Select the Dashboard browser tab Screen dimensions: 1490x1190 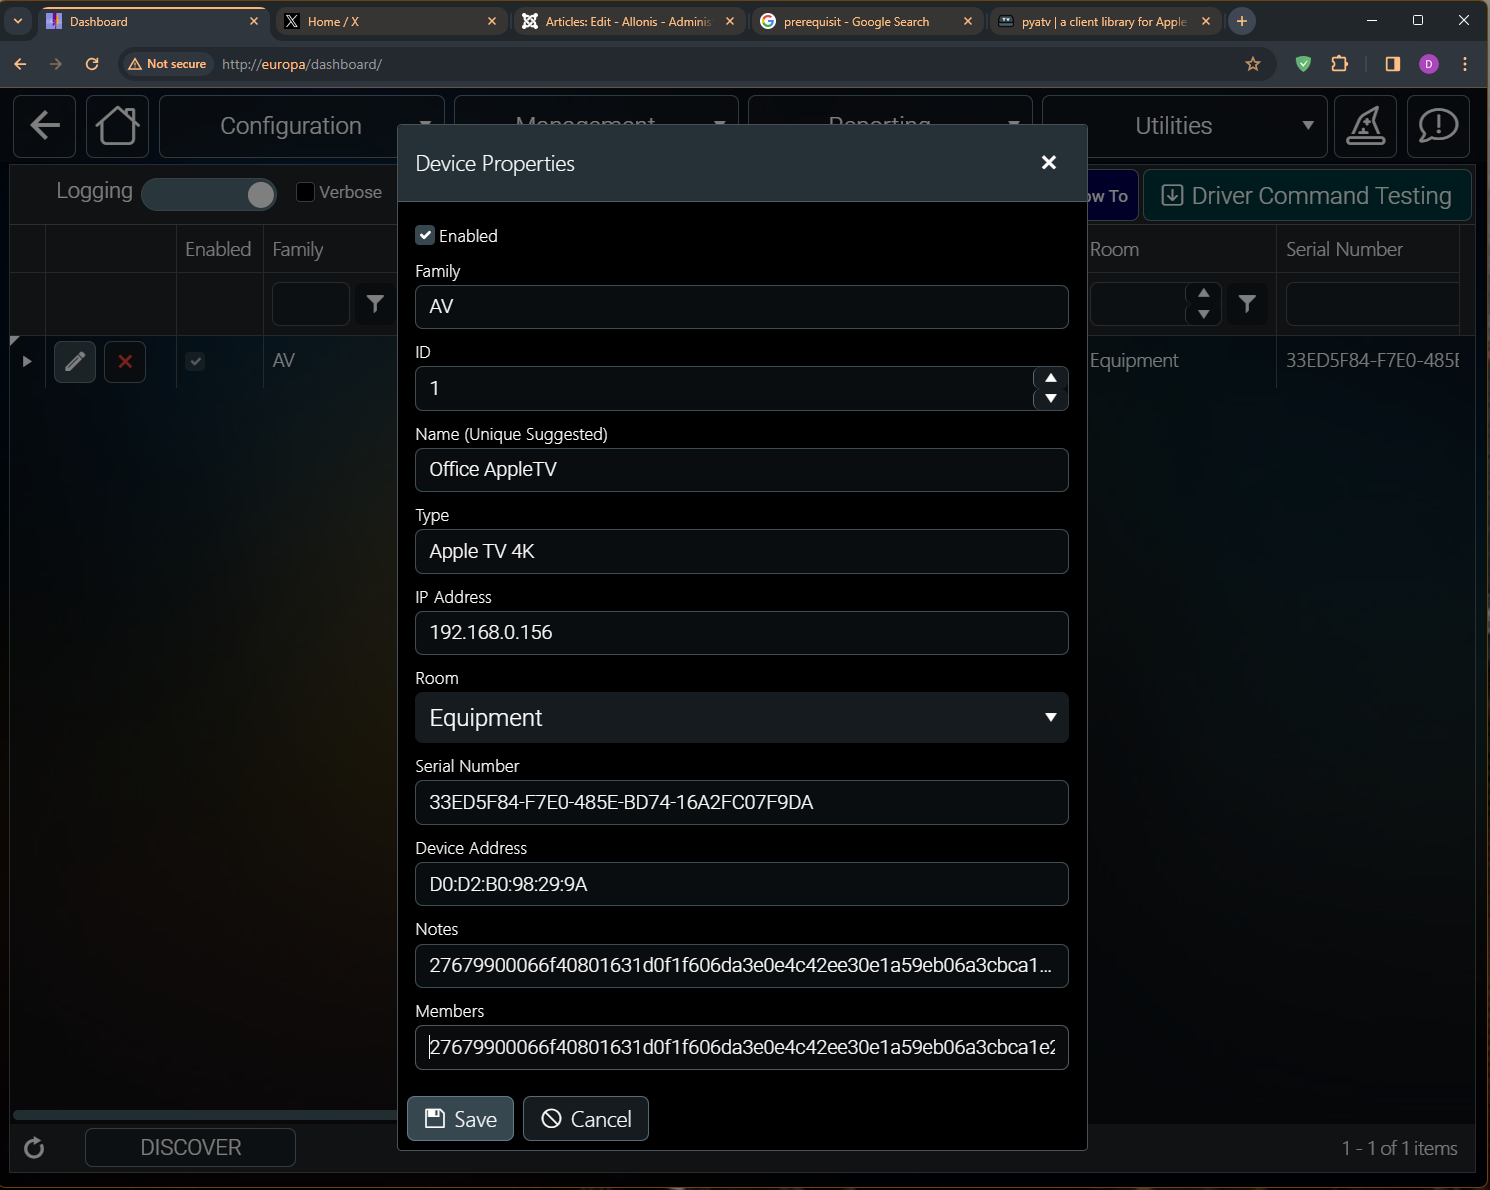click(153, 21)
